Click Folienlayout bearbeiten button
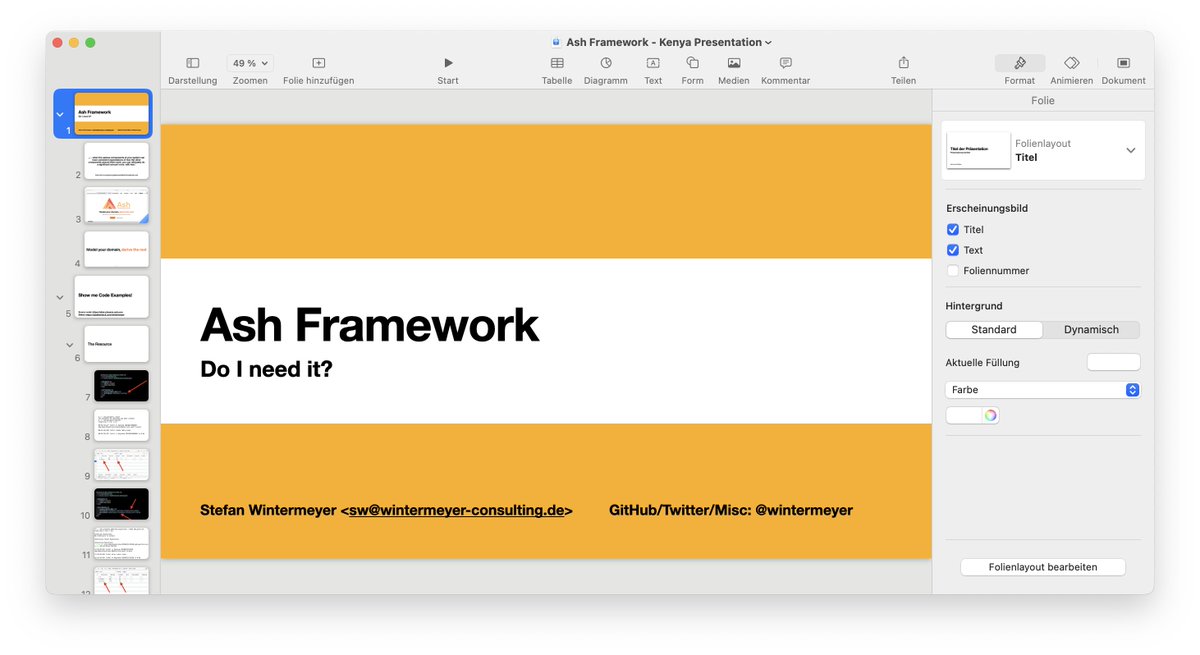The width and height of the screenshot is (1200, 655). coord(1043,567)
